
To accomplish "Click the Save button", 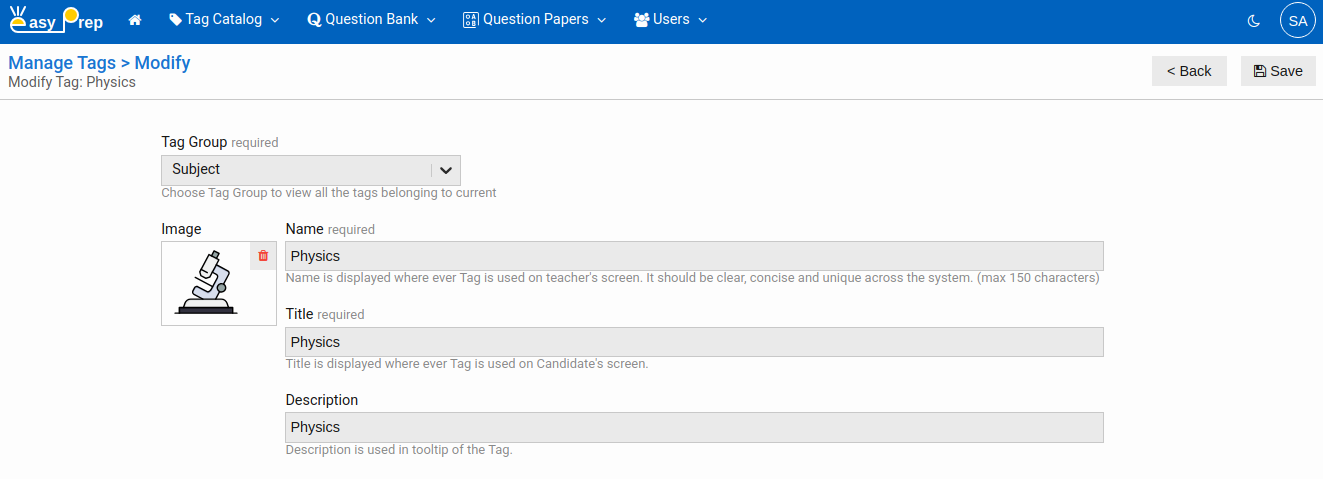I will pos(1278,71).
